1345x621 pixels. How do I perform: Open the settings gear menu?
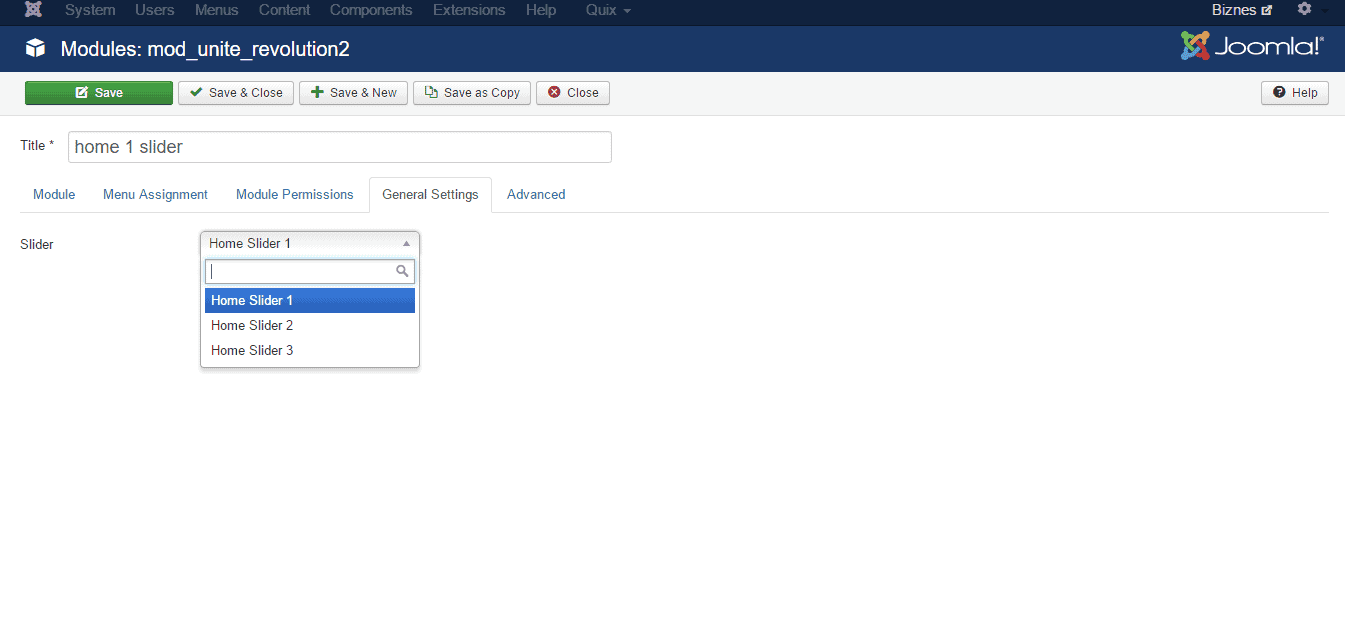point(1304,9)
